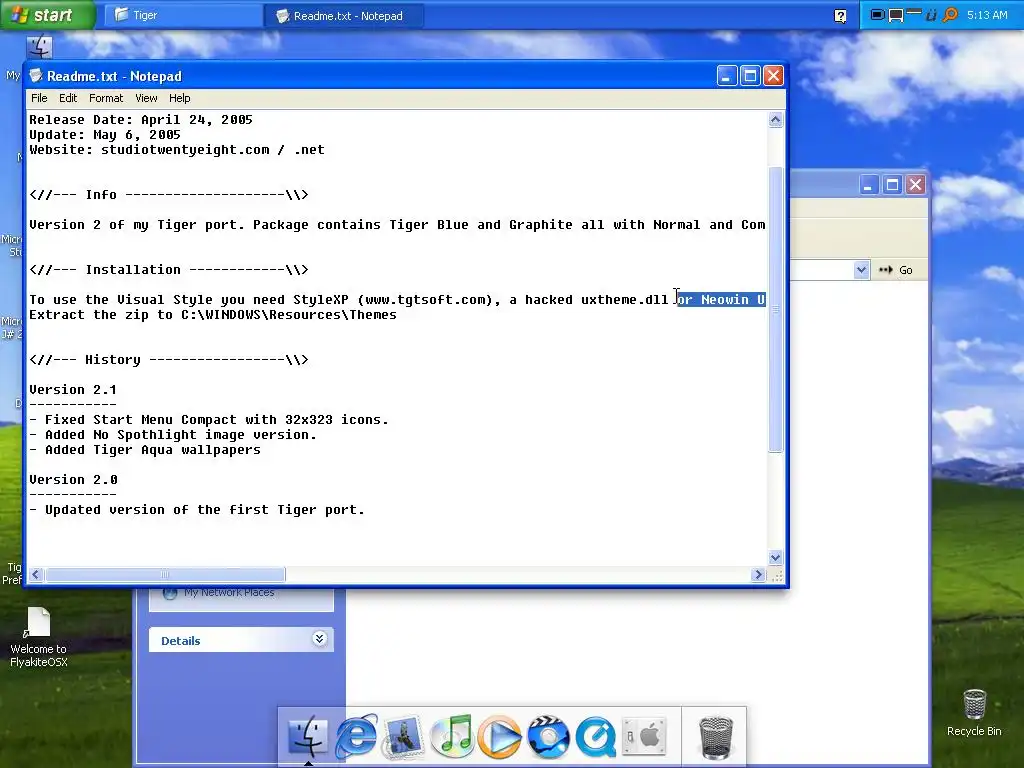This screenshot has height=768, width=1024.
Task: Click the first monitor tray icon
Action: [x=878, y=14]
